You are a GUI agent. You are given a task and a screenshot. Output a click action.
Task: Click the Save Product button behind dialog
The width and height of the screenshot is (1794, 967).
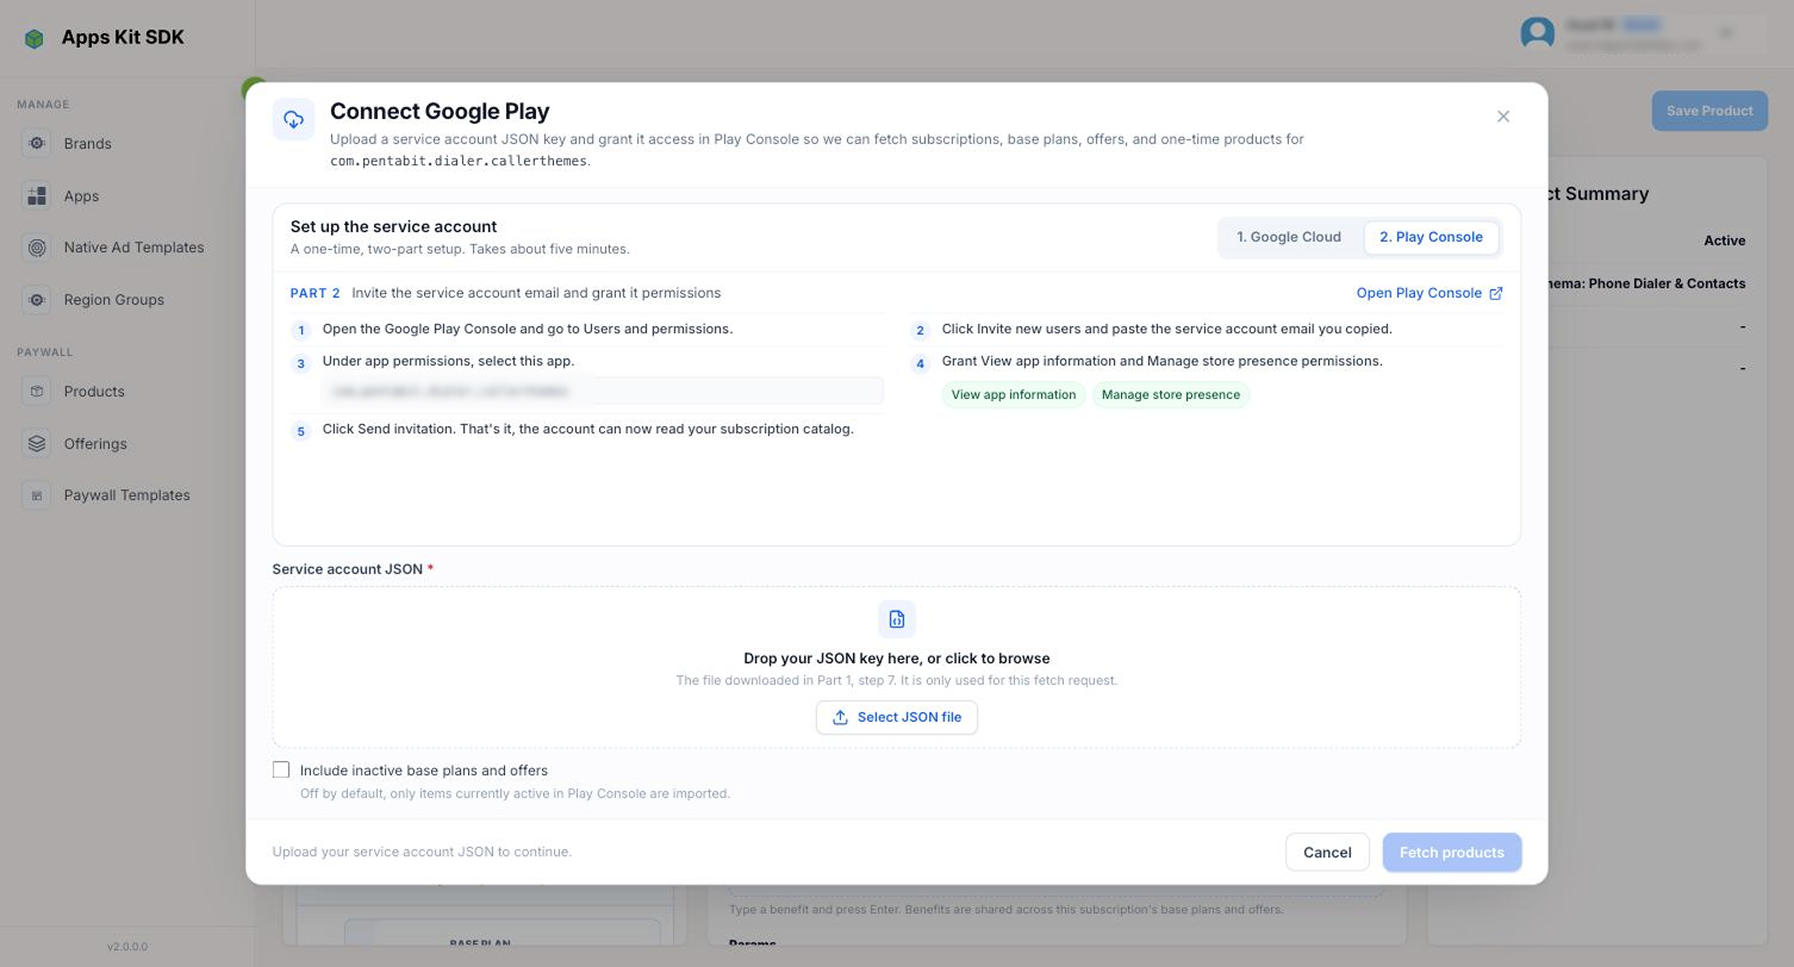pyautogui.click(x=1709, y=111)
